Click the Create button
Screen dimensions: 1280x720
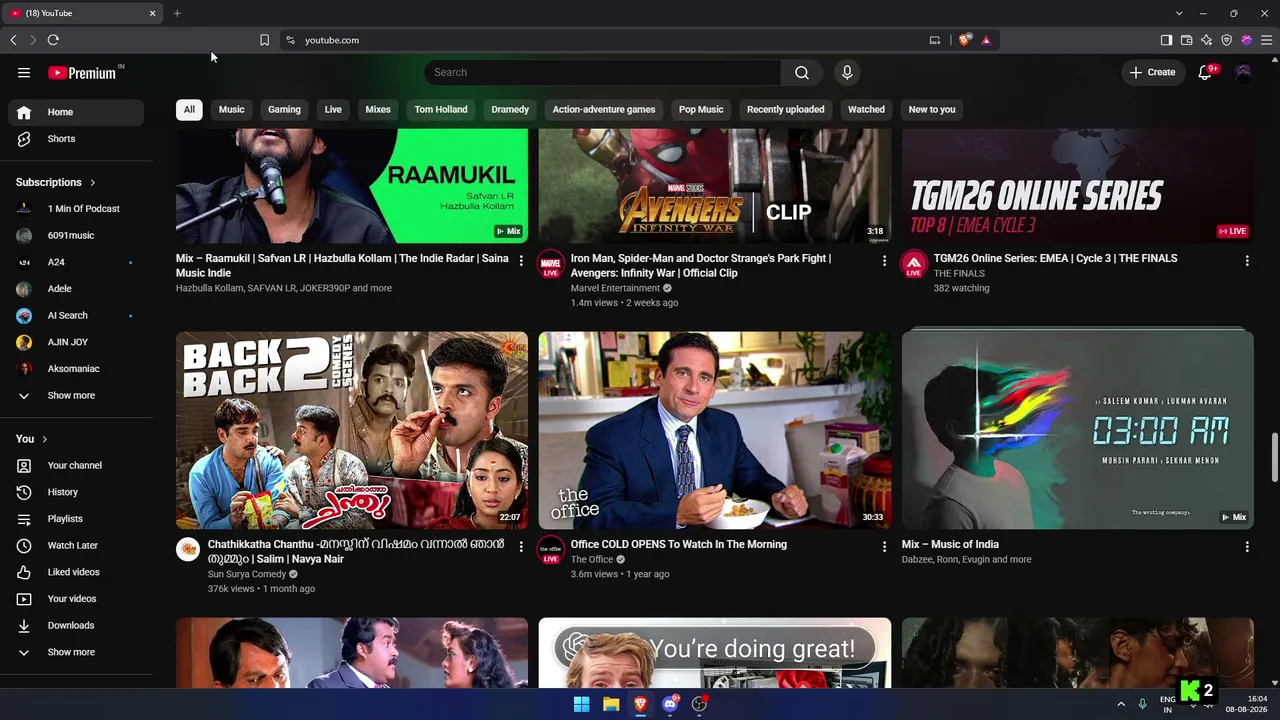(x=1152, y=72)
